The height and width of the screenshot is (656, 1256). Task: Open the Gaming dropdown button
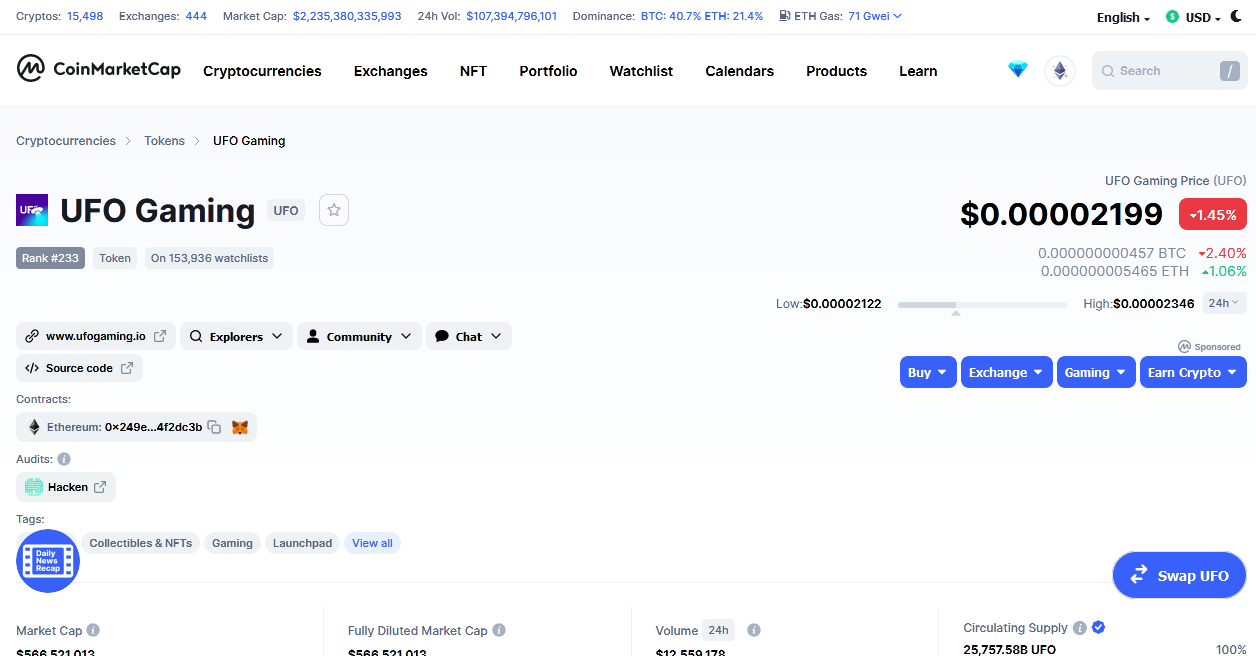tap(1096, 372)
